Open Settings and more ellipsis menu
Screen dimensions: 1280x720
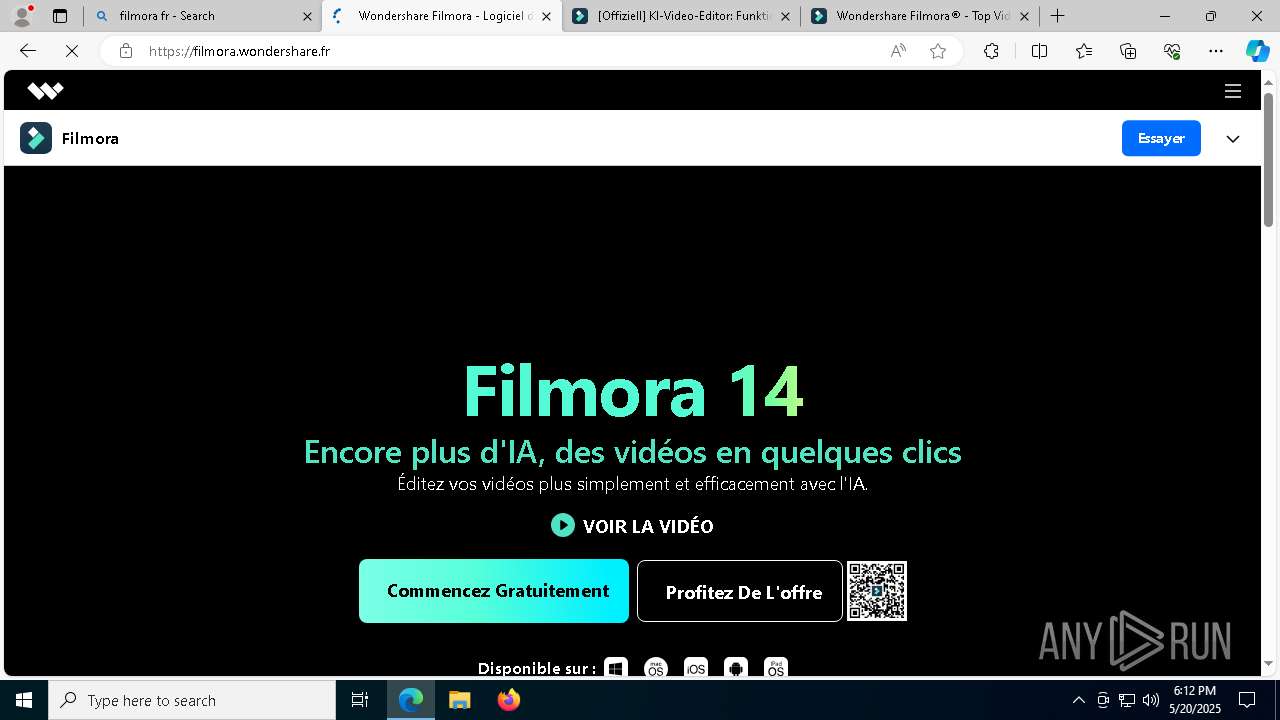tap(1216, 51)
